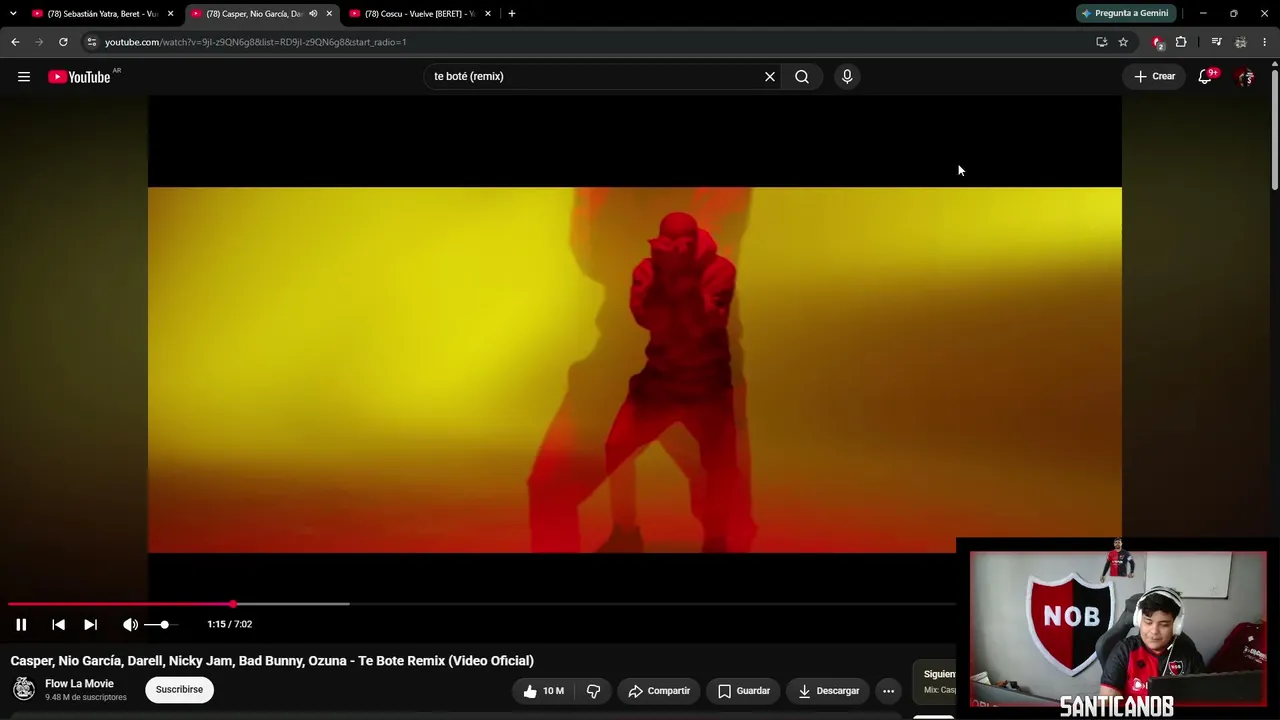Viewport: 1280px width, 720px height.
Task: Seek on the red video progress bar
Action: [x=480, y=604]
